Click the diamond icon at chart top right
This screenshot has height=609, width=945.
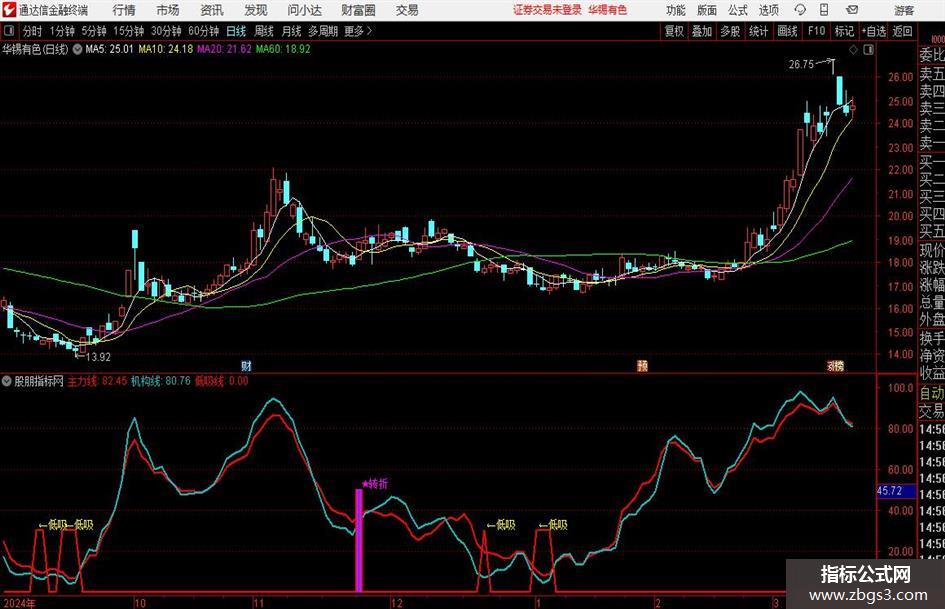853,50
